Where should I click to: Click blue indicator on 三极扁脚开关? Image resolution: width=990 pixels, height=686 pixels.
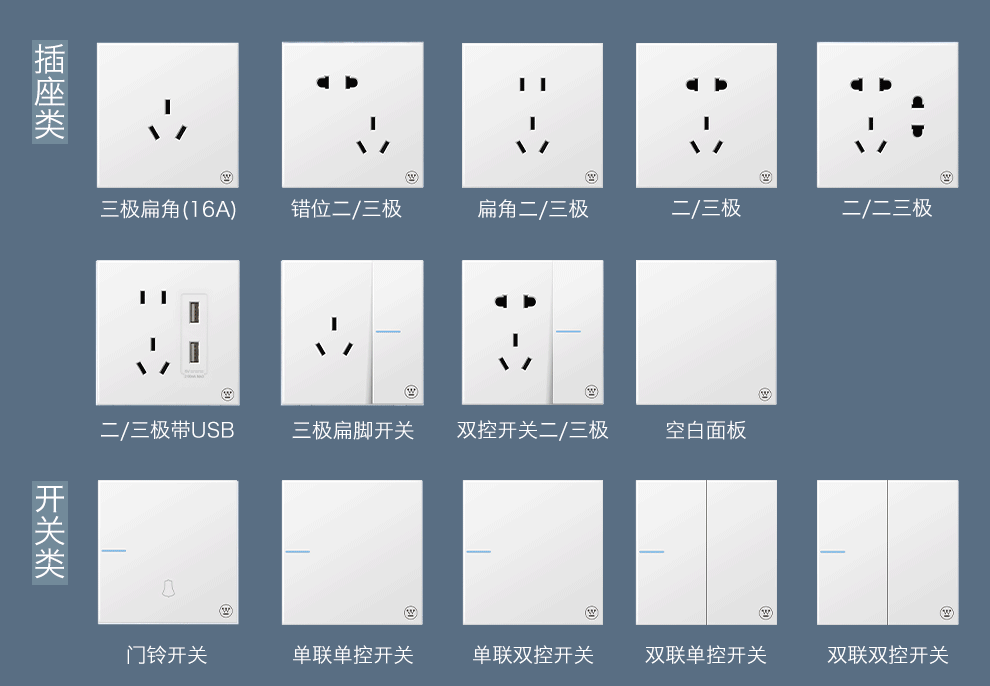tap(388, 331)
